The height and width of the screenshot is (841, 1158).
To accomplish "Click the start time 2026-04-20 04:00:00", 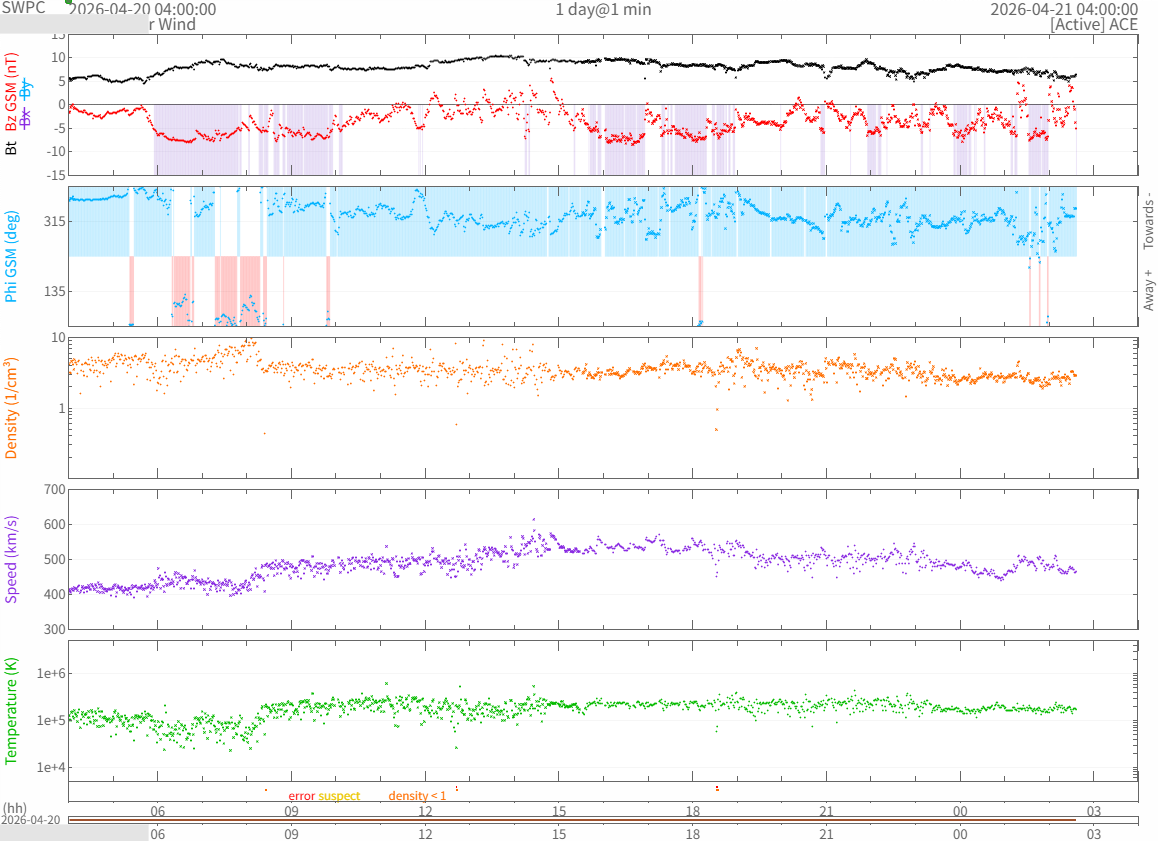I will pos(143,9).
